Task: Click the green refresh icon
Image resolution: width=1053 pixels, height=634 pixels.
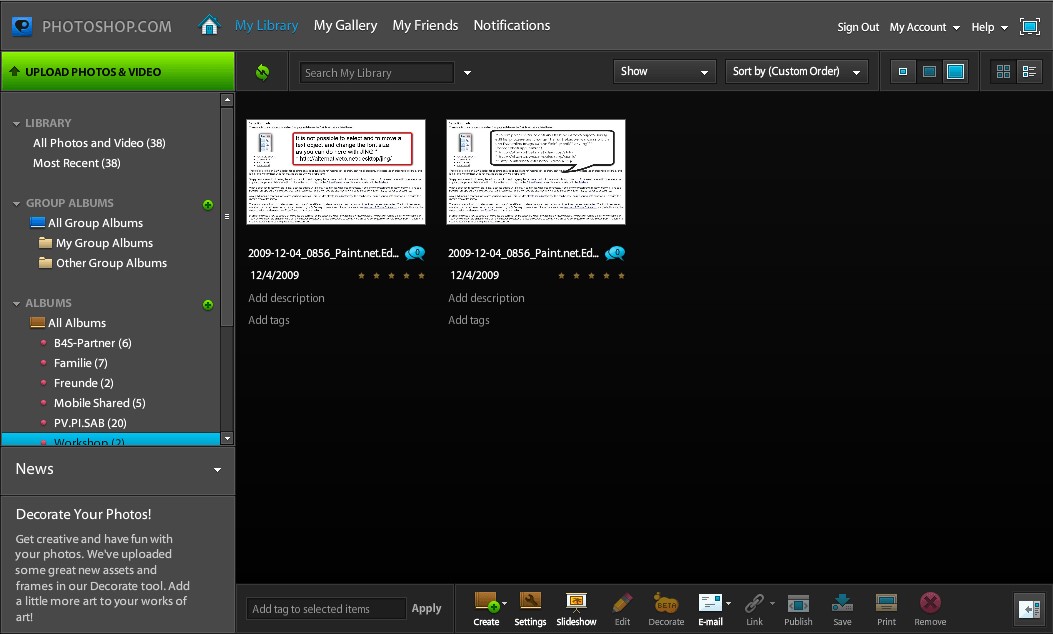Action: 262,71
